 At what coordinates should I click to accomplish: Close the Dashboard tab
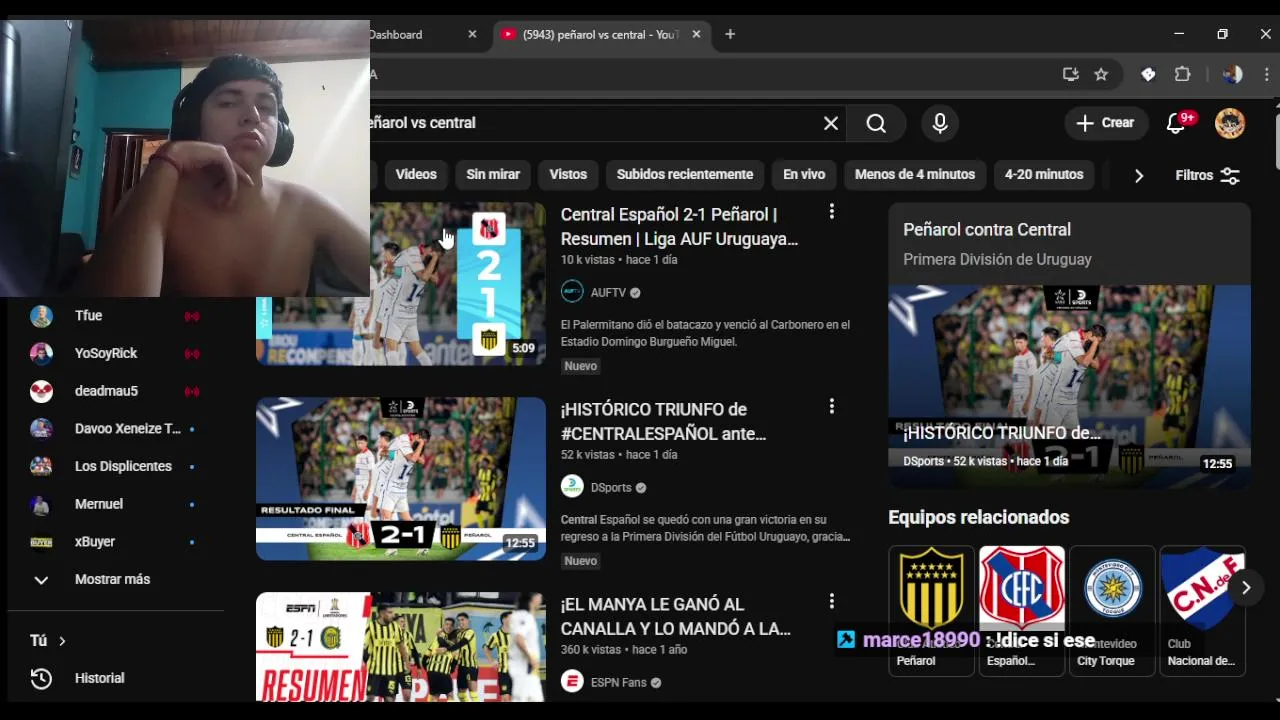click(472, 34)
